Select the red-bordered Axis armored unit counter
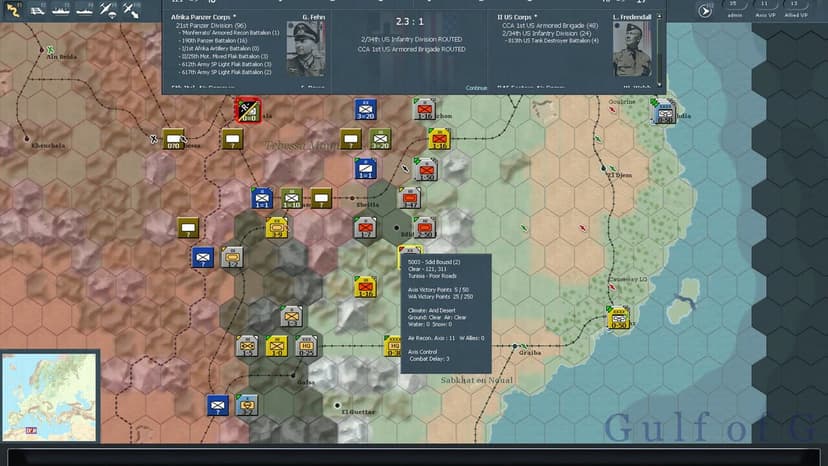 [248, 110]
